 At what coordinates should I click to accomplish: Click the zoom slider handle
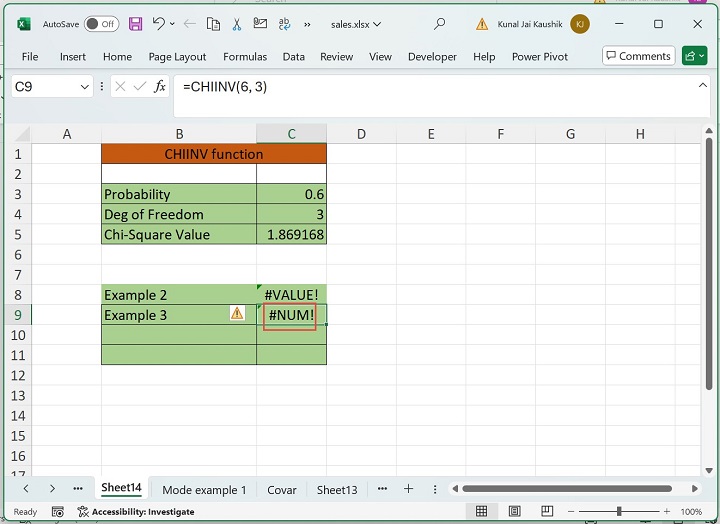click(619, 511)
